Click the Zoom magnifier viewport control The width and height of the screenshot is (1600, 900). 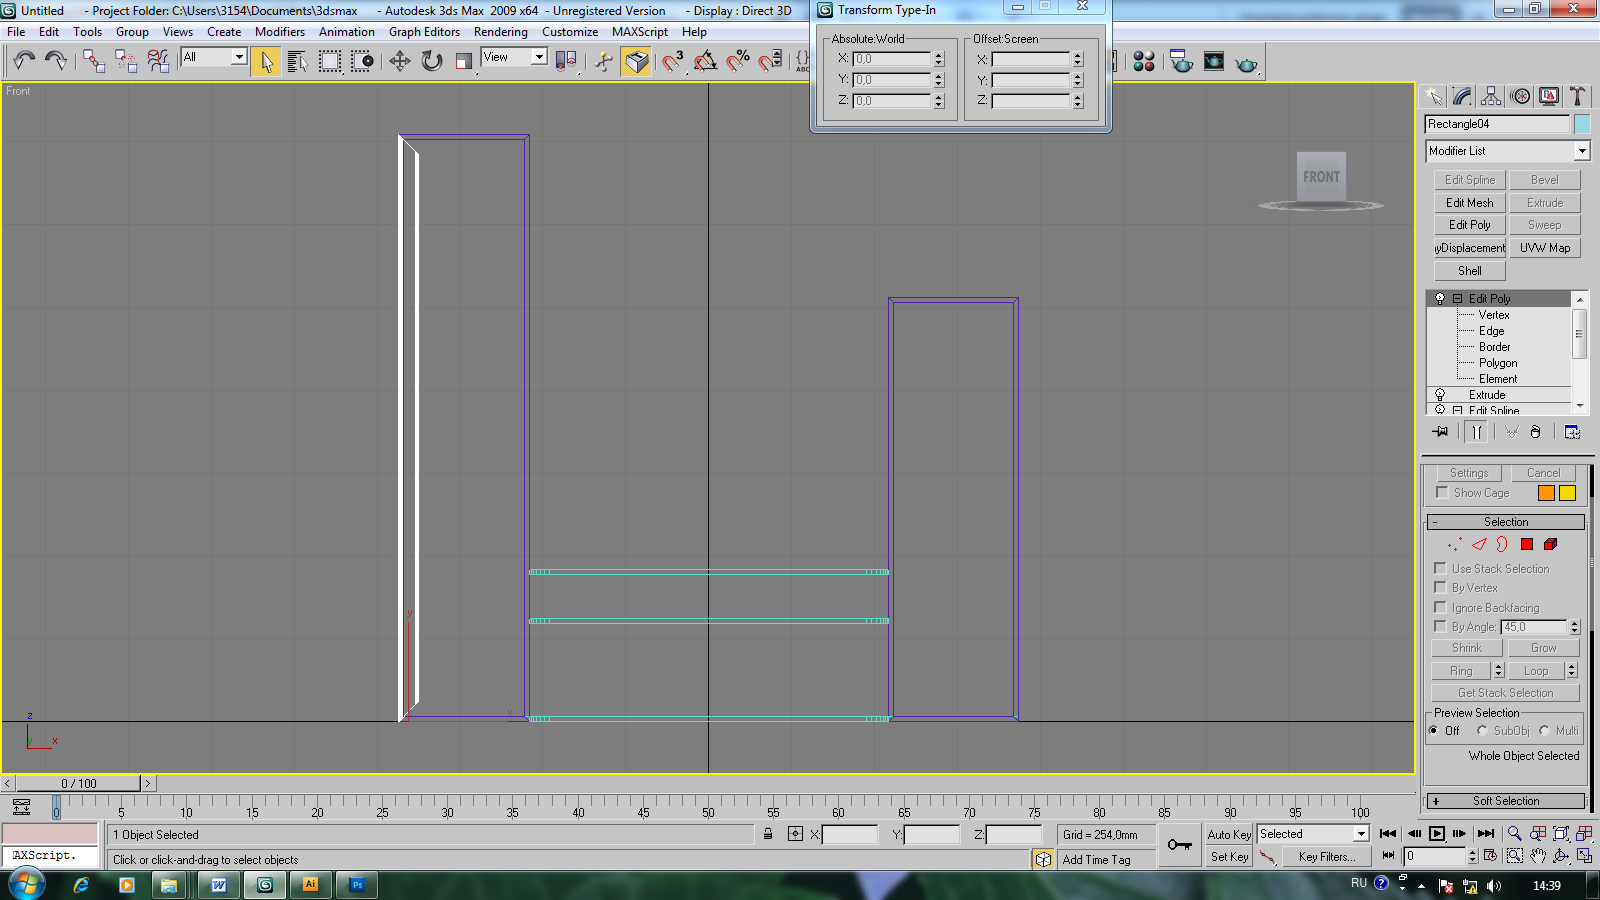pos(1514,833)
